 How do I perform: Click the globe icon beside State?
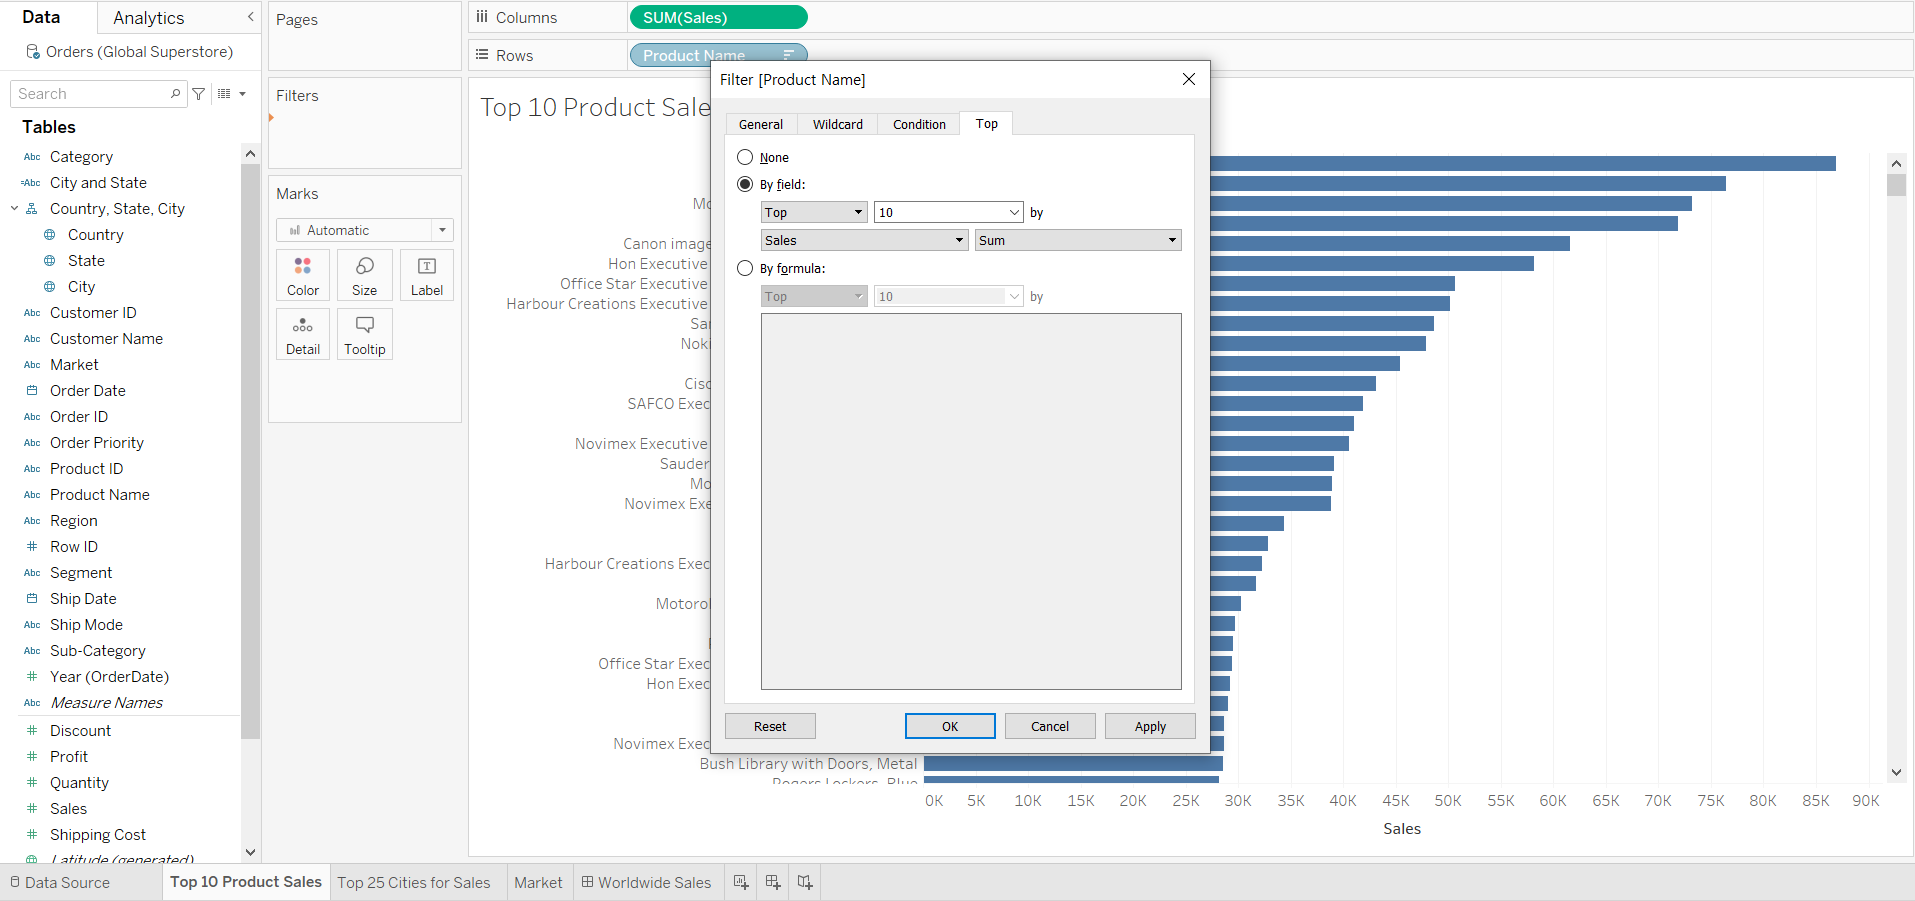[x=50, y=261]
